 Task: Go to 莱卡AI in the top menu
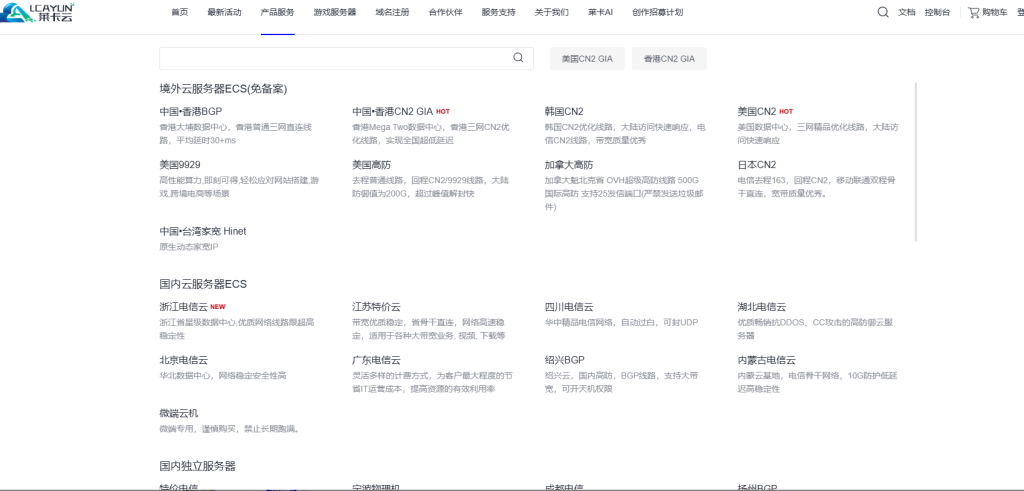point(600,13)
